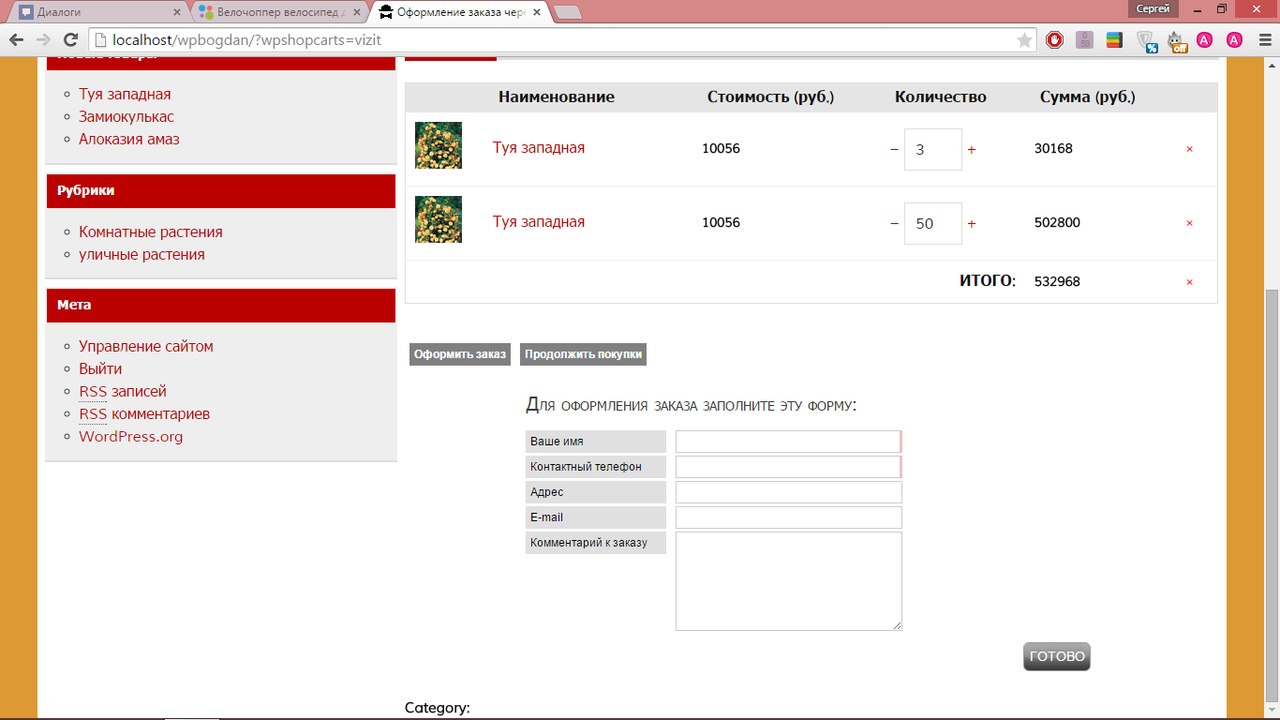Image resolution: width=1280 pixels, height=720 pixels.
Task: Open the colorful striped extension icon
Action: pos(1113,40)
